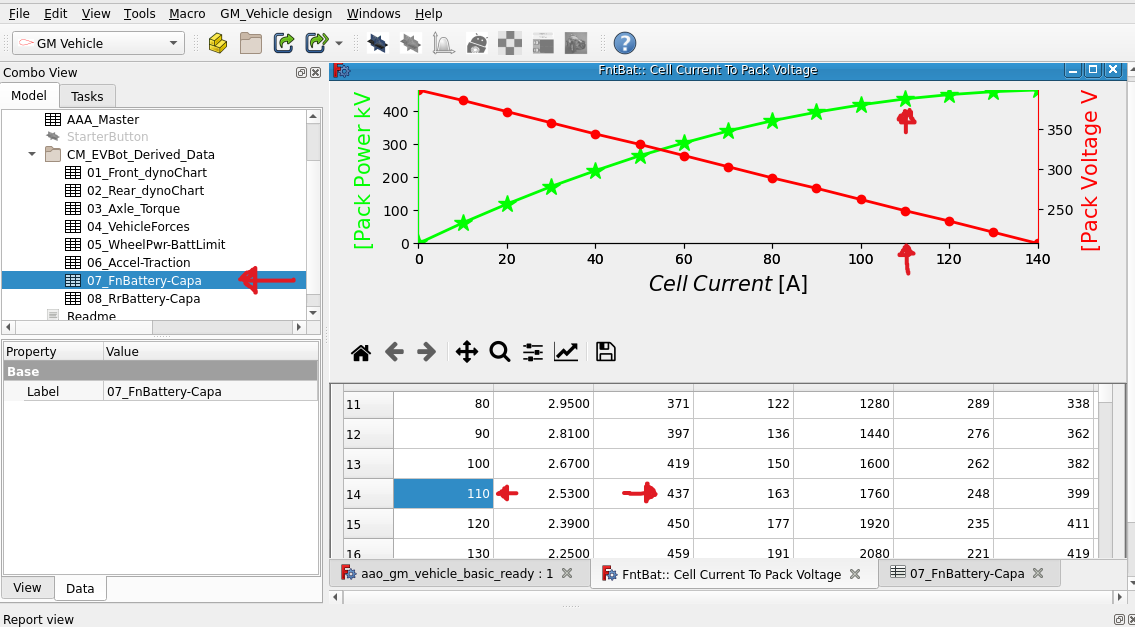
Task: Select the 08_RrBattery-Capa spreadsheet
Action: 143,298
